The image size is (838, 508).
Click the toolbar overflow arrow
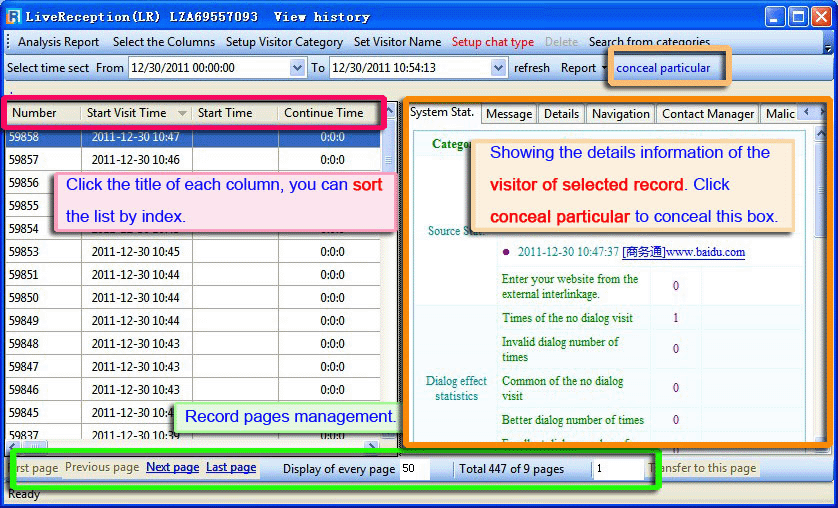(828, 48)
